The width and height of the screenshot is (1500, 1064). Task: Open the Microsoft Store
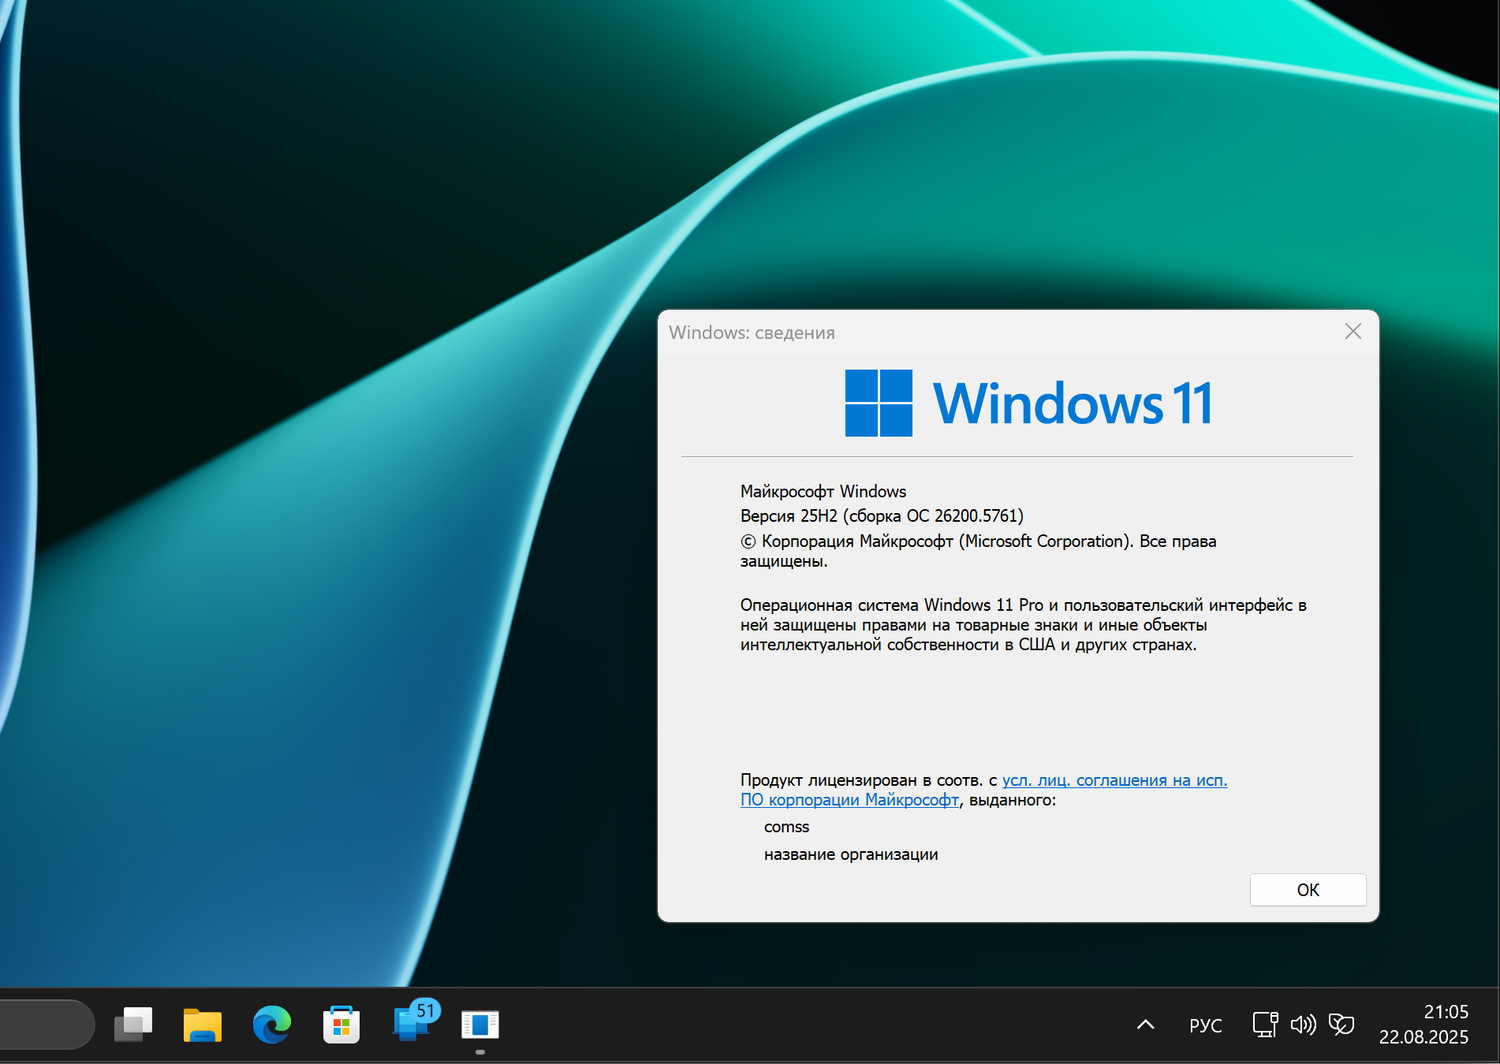[340, 1024]
